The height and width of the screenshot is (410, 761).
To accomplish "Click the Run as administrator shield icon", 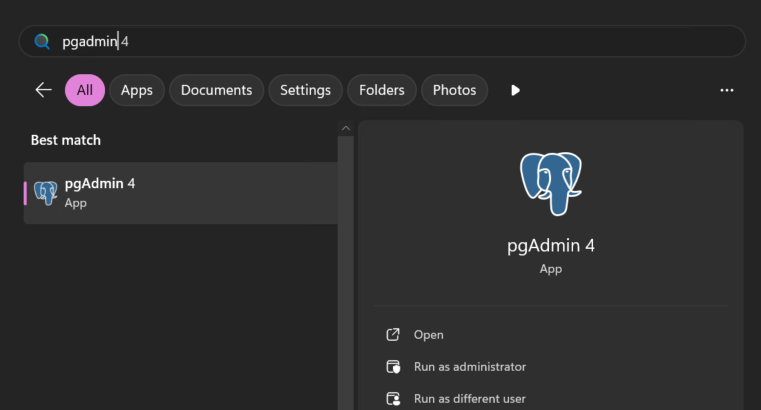I will pyautogui.click(x=393, y=367).
